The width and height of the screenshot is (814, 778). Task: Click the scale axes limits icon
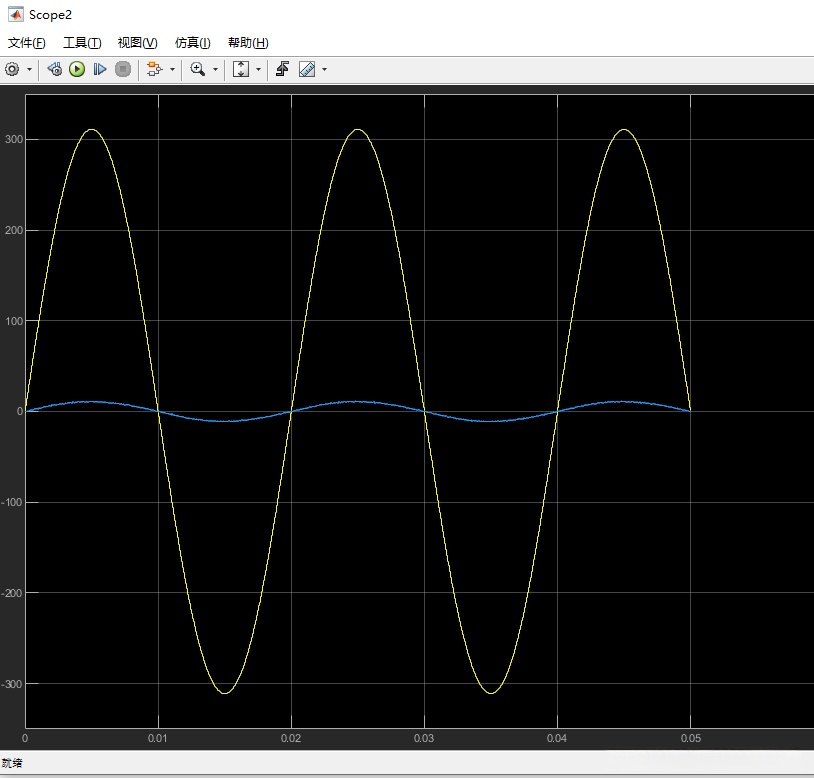[x=241, y=69]
